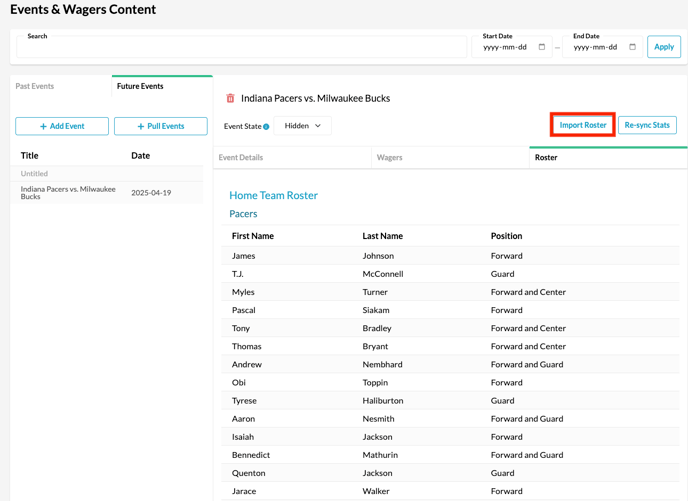Click first name Tyrese
This screenshot has width=688, height=501.
(x=244, y=401)
